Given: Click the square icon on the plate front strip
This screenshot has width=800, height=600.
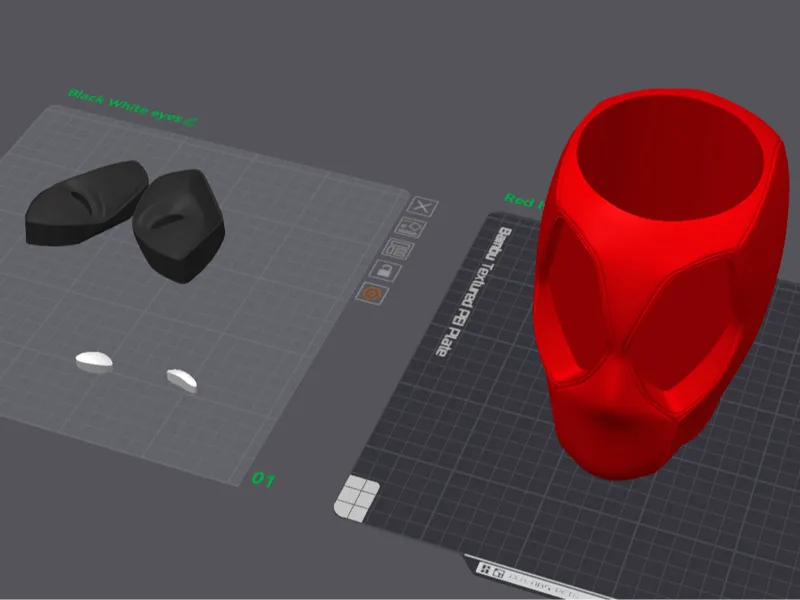Looking at the screenshot, I should tap(498, 574).
